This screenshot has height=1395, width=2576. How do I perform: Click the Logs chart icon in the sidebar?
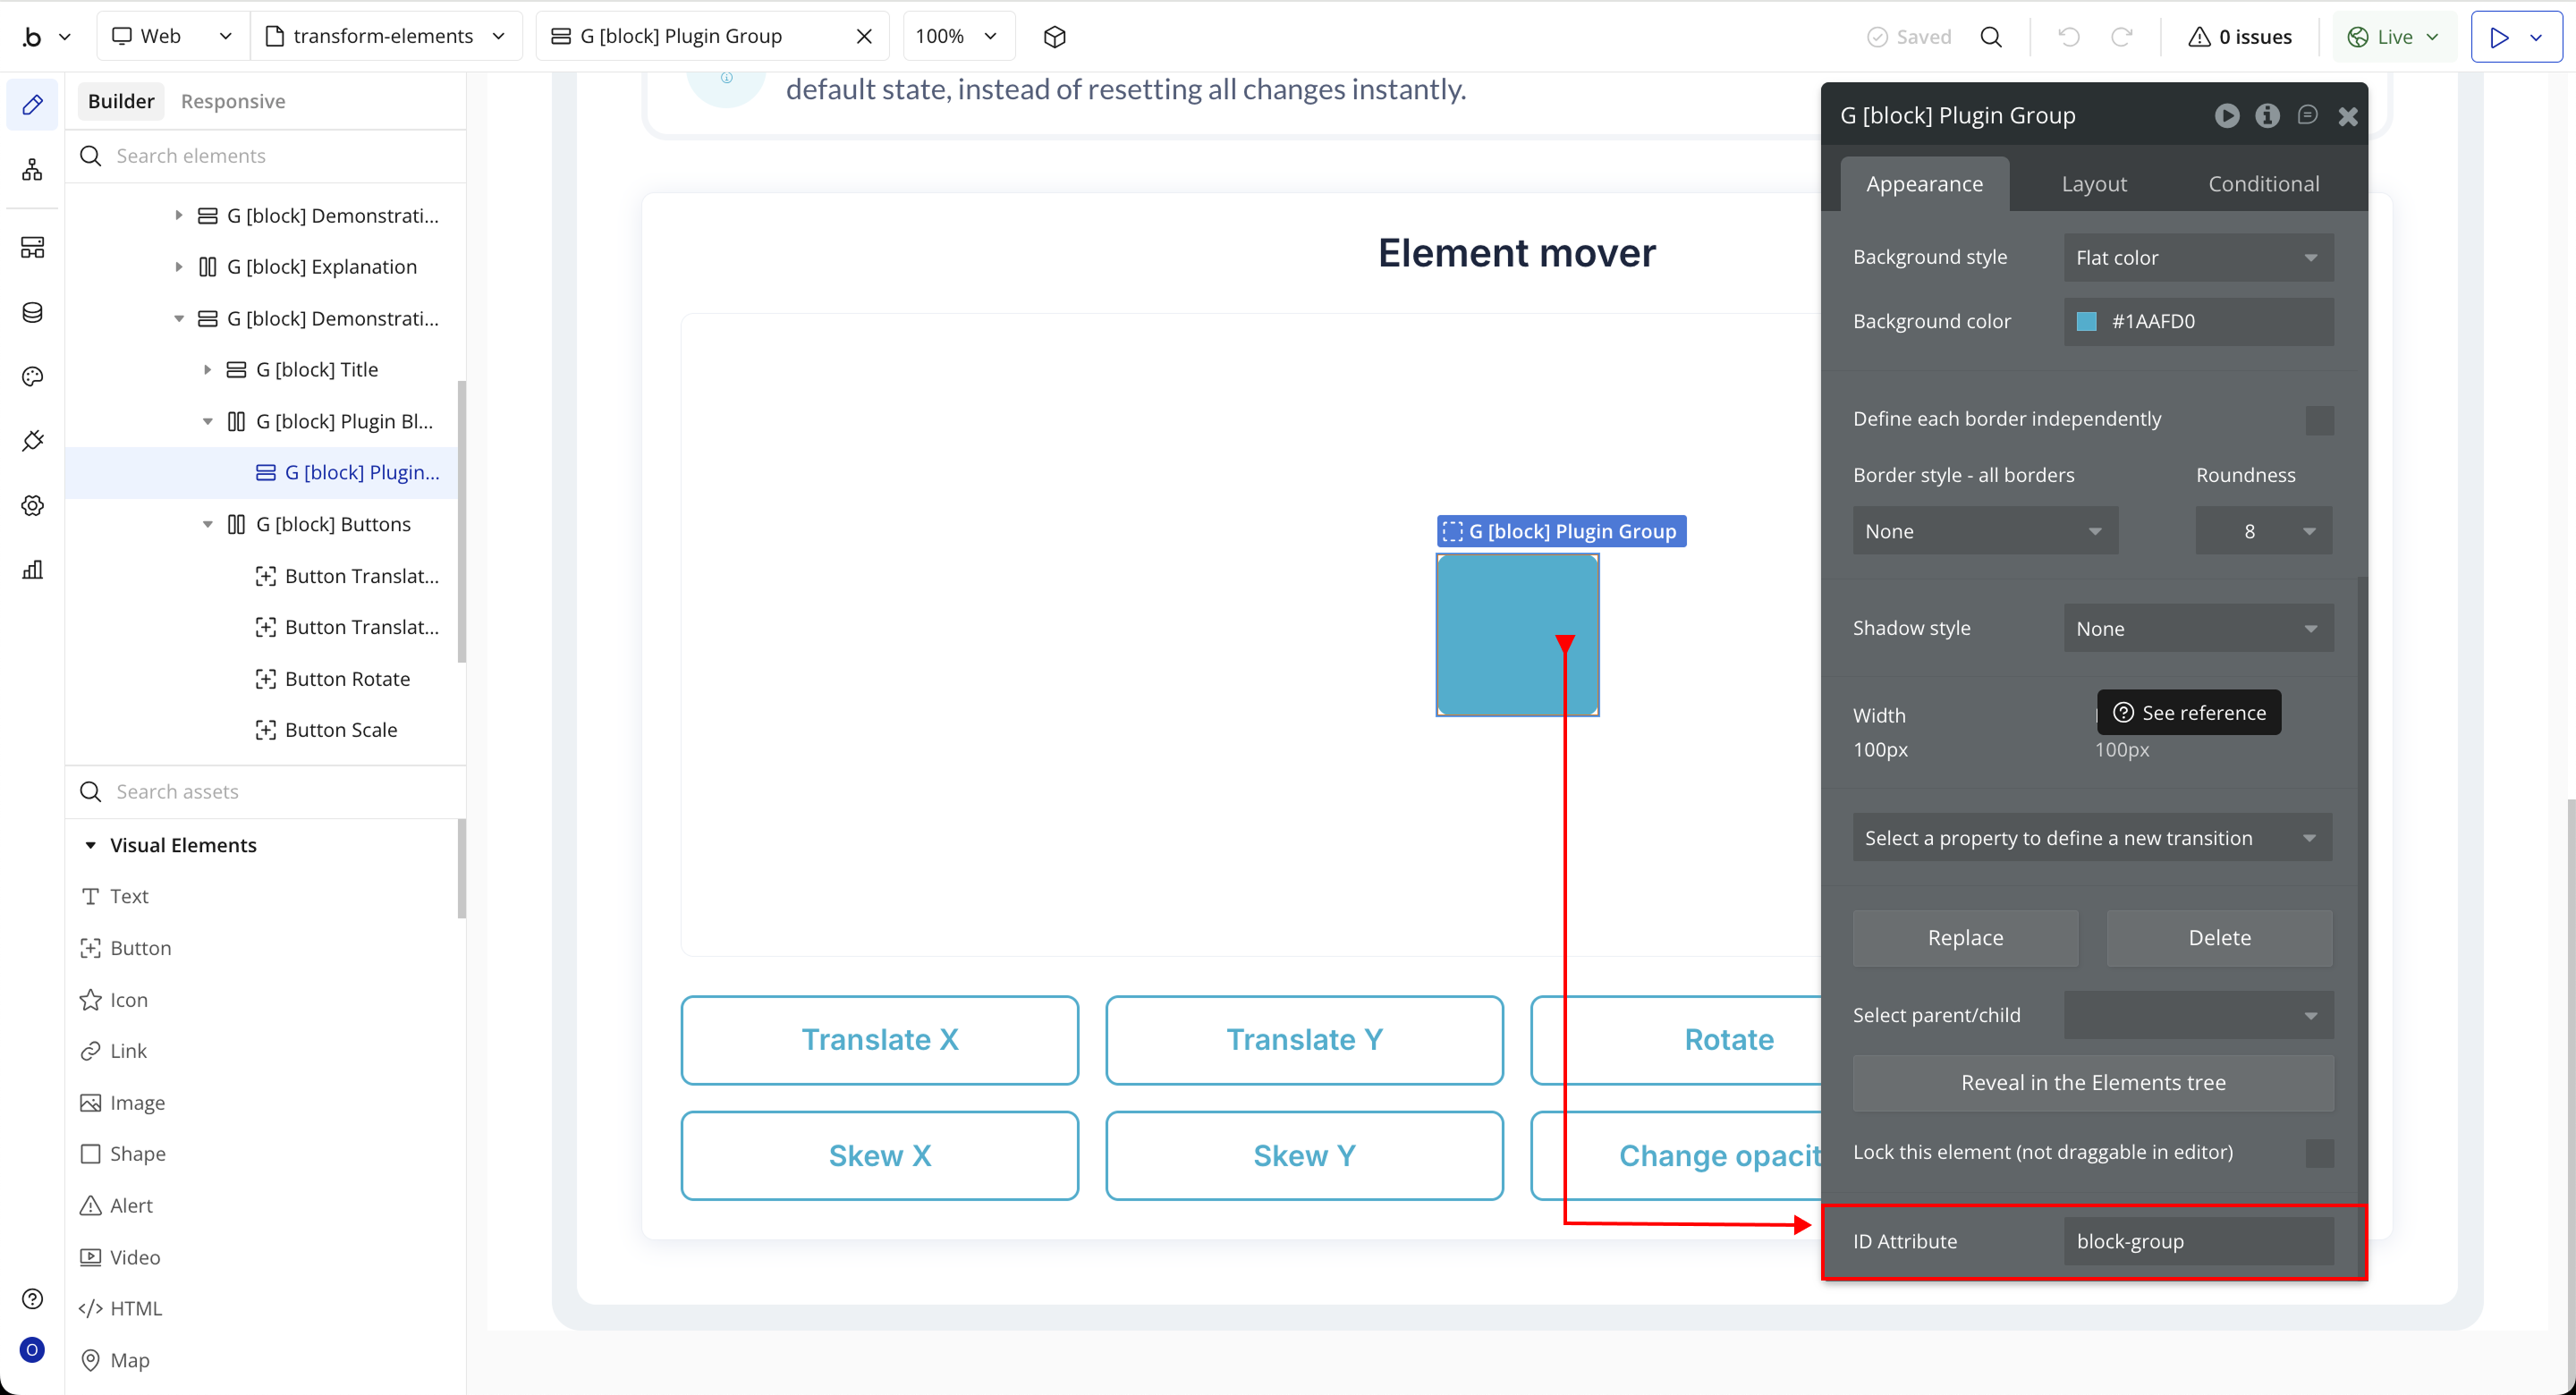point(32,570)
